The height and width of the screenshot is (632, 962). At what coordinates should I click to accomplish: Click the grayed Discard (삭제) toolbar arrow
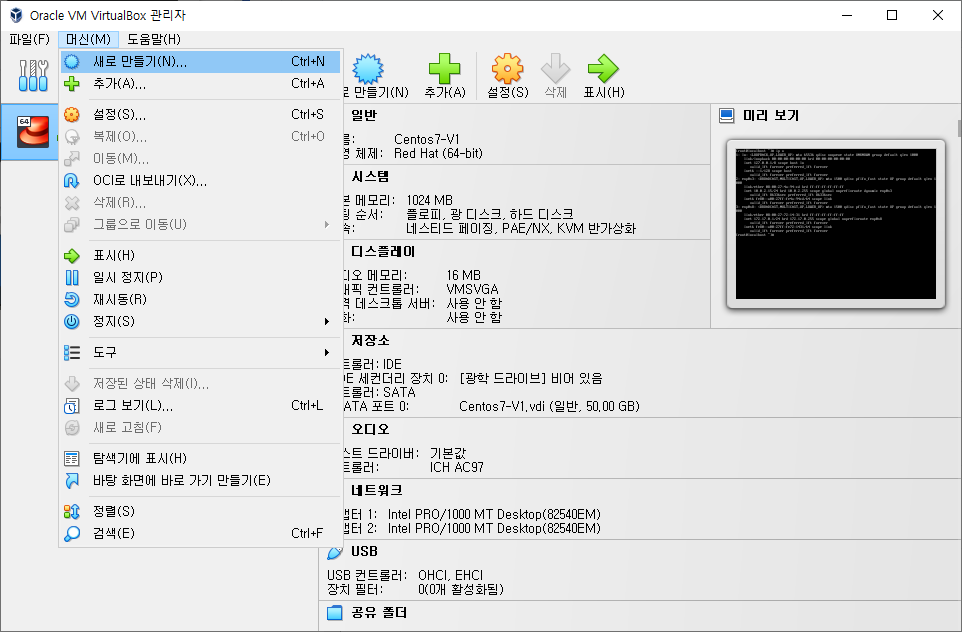coord(555,68)
